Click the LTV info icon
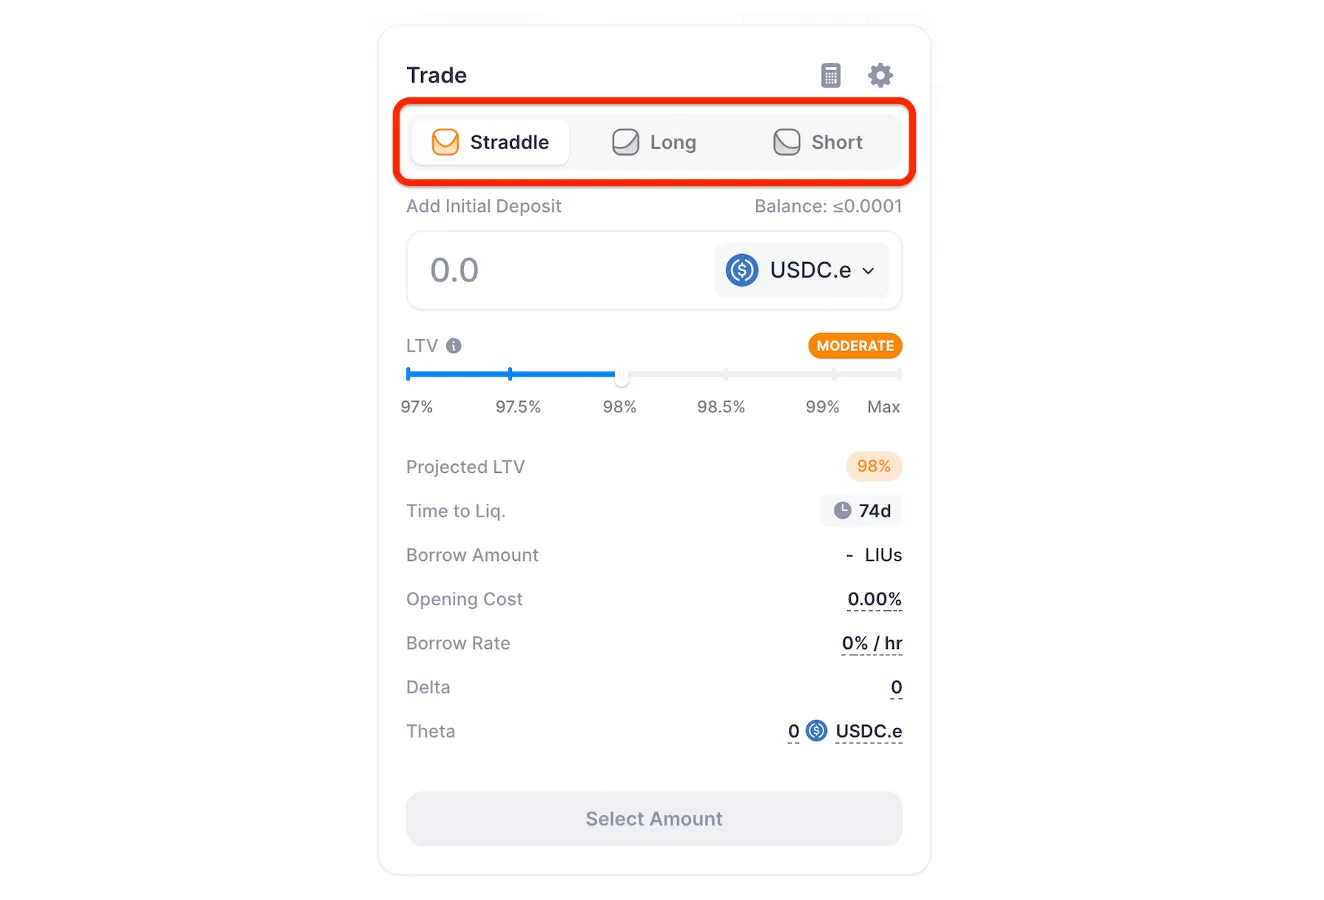 pos(454,346)
